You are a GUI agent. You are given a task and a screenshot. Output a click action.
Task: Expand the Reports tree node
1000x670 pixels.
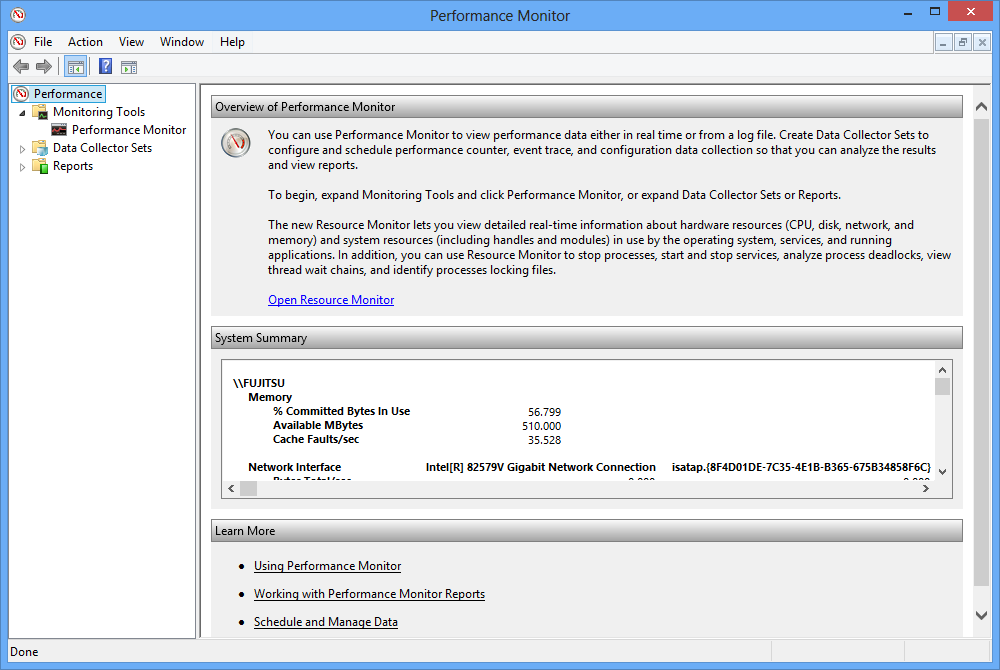coord(23,166)
